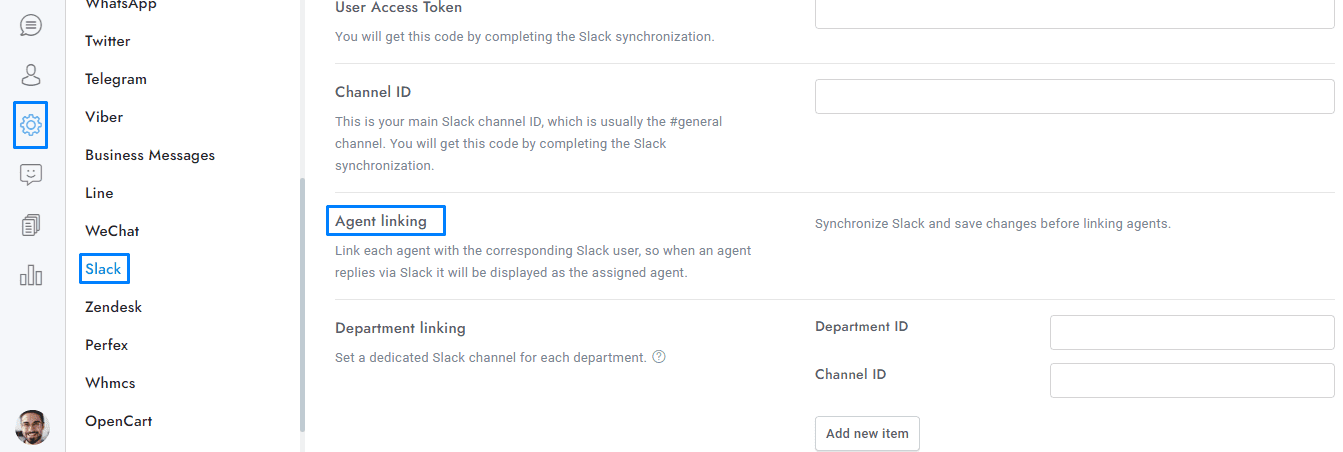Viewport: 1343px width, 452px height.
Task: Open the Zendesk settings tab
Action: coord(113,307)
